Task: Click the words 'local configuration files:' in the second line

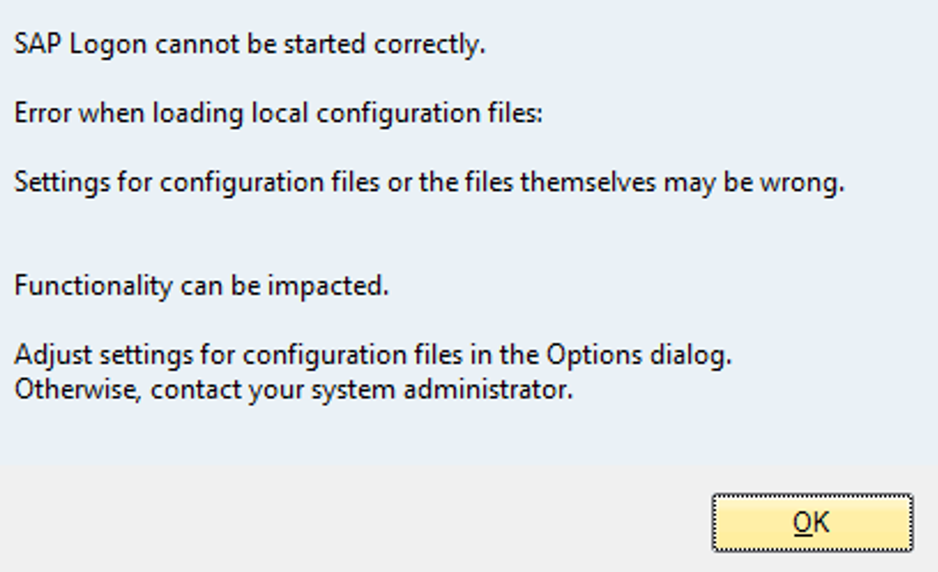Action: coord(397,113)
